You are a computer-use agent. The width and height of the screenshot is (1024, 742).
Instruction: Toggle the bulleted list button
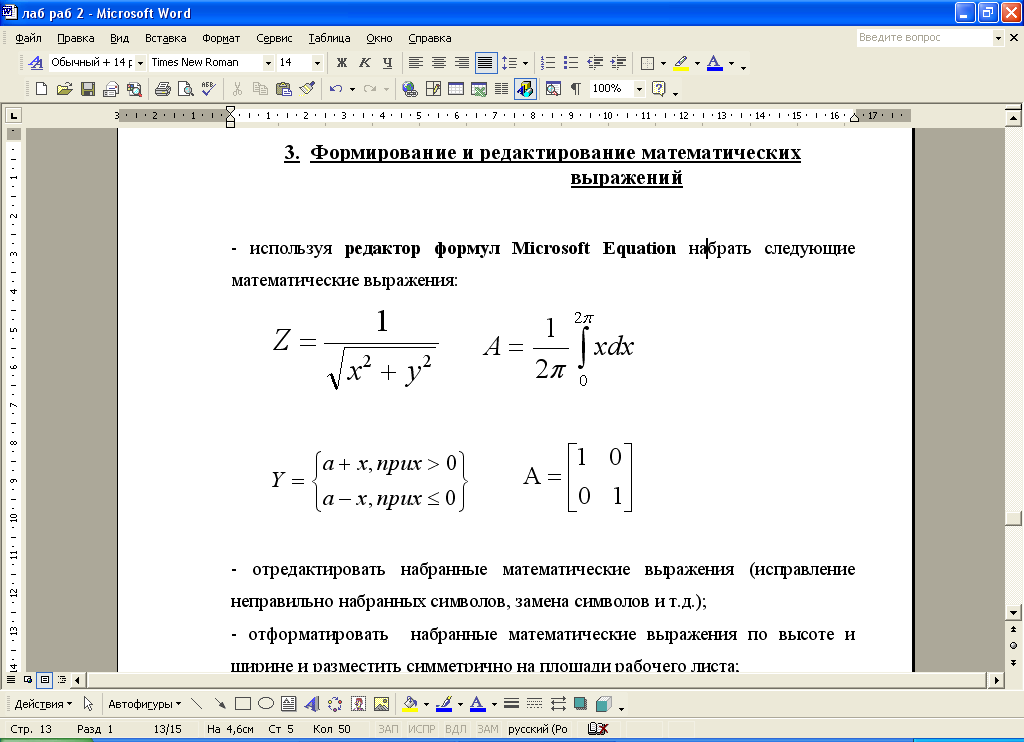pos(571,63)
